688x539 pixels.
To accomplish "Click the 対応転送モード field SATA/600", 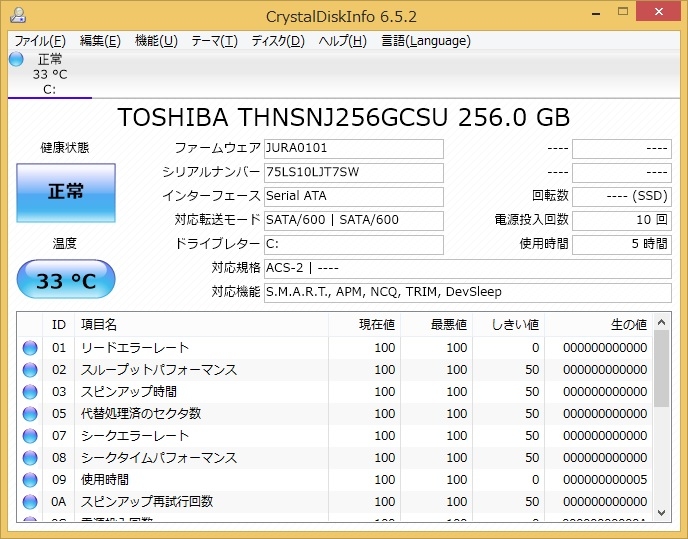I will [x=354, y=220].
